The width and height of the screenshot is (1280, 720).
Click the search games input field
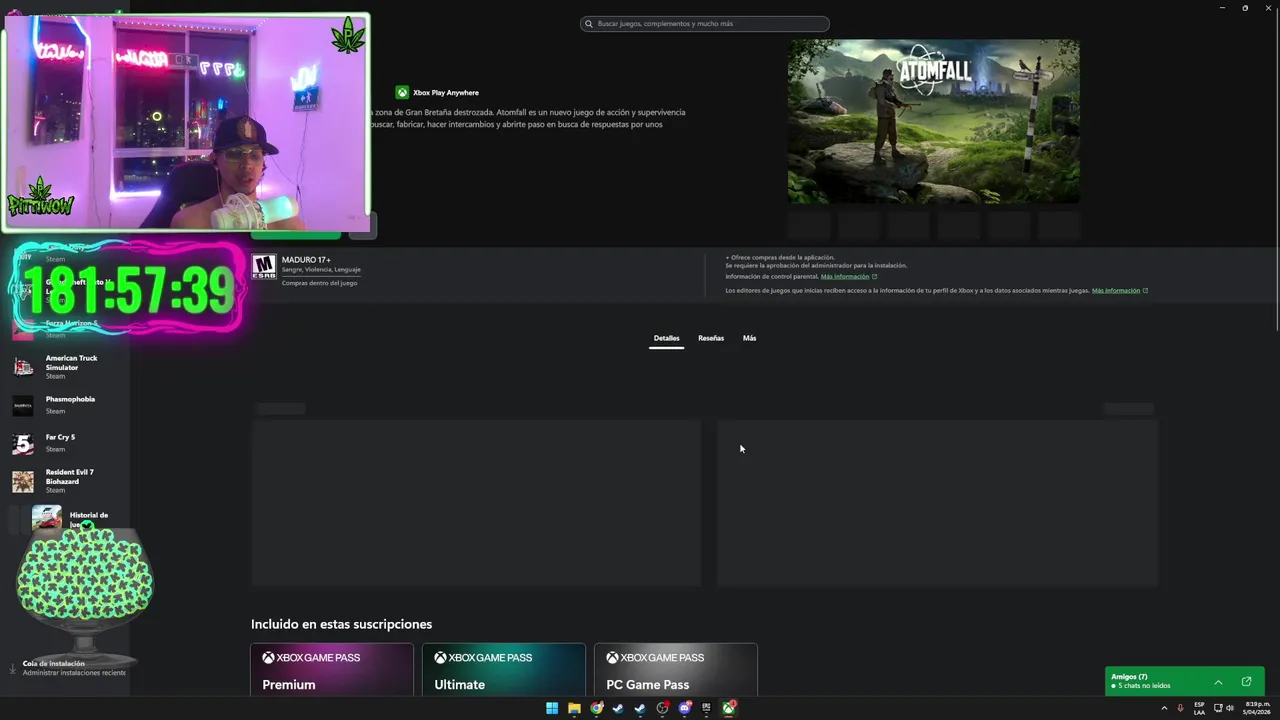[705, 24]
